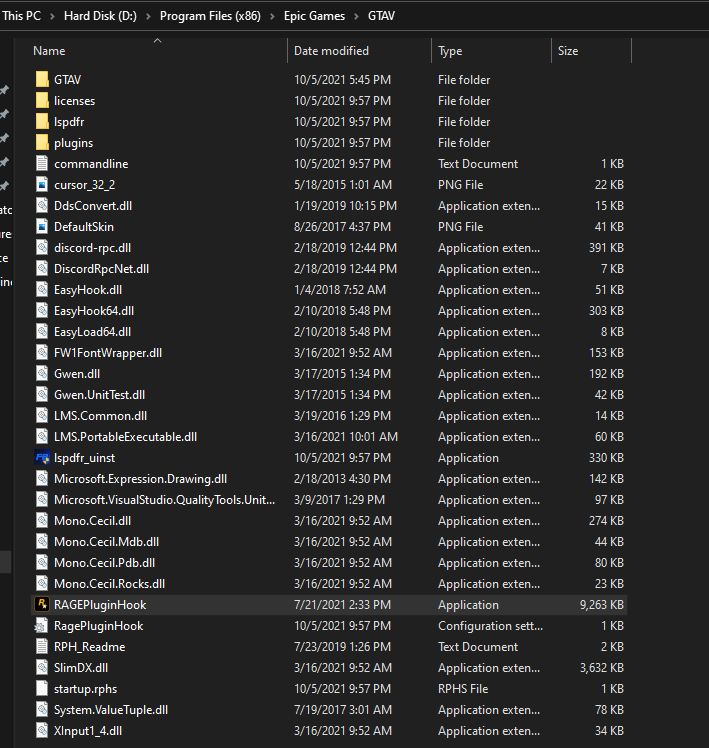The width and height of the screenshot is (709, 748).
Task: Select the Mono.Cecil.Pdb.dll file name
Action: pyautogui.click(x=104, y=563)
